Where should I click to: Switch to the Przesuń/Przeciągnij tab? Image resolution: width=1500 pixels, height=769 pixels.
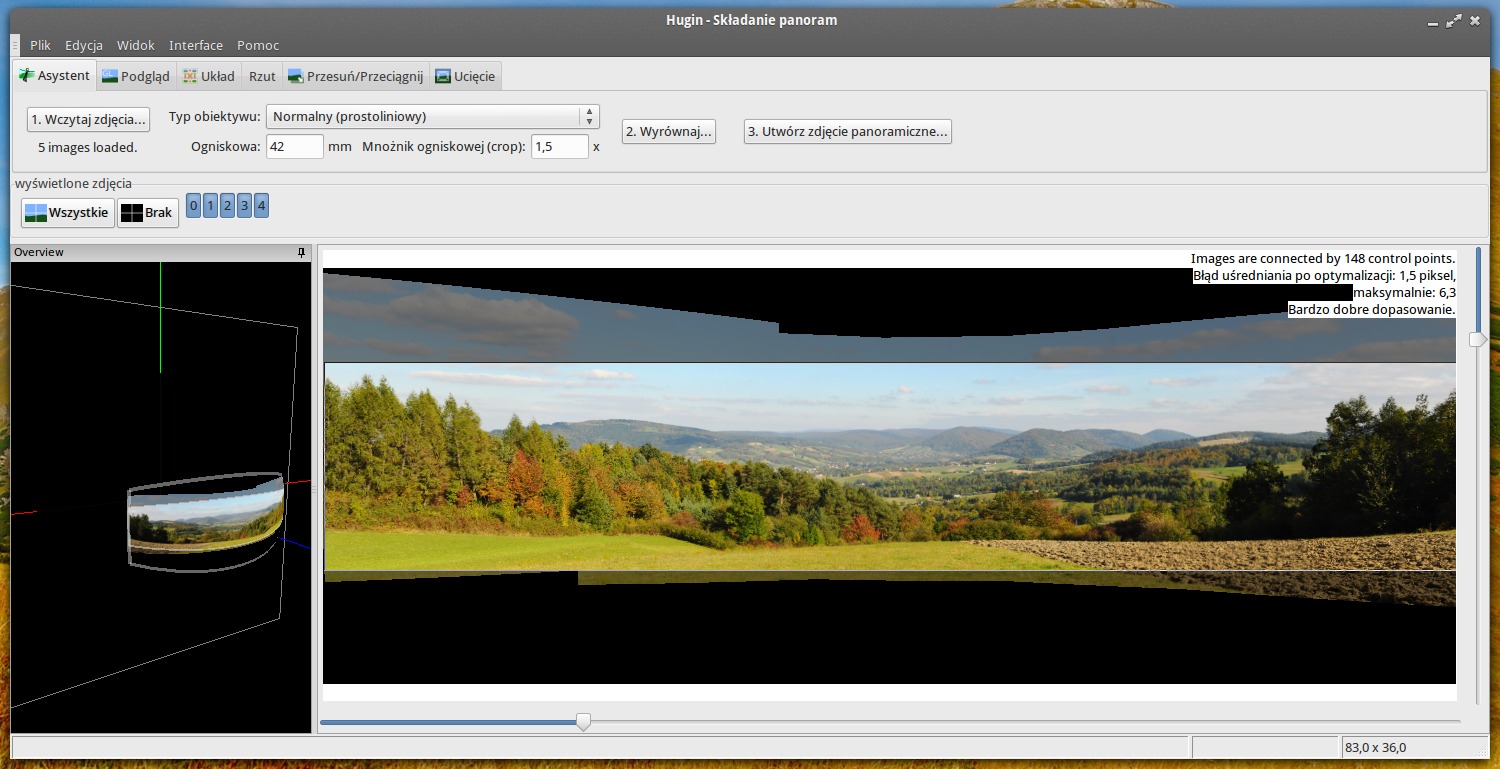click(x=355, y=76)
